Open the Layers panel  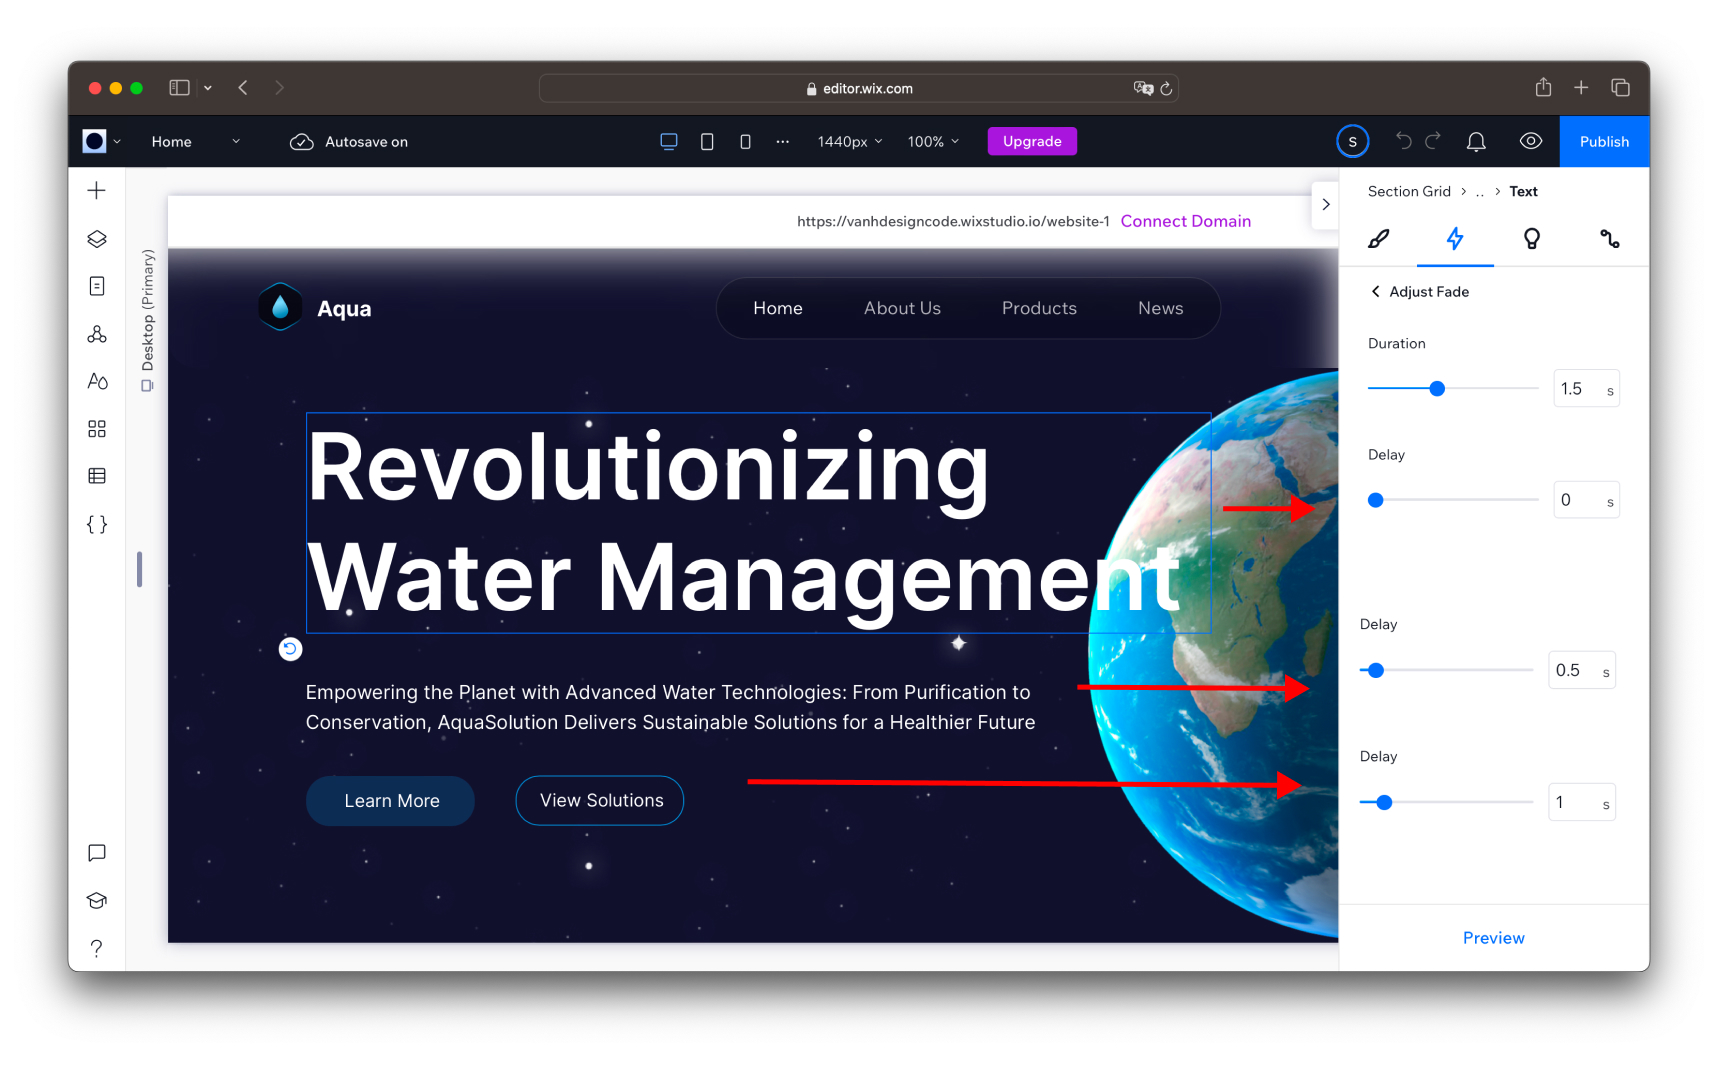click(97, 239)
